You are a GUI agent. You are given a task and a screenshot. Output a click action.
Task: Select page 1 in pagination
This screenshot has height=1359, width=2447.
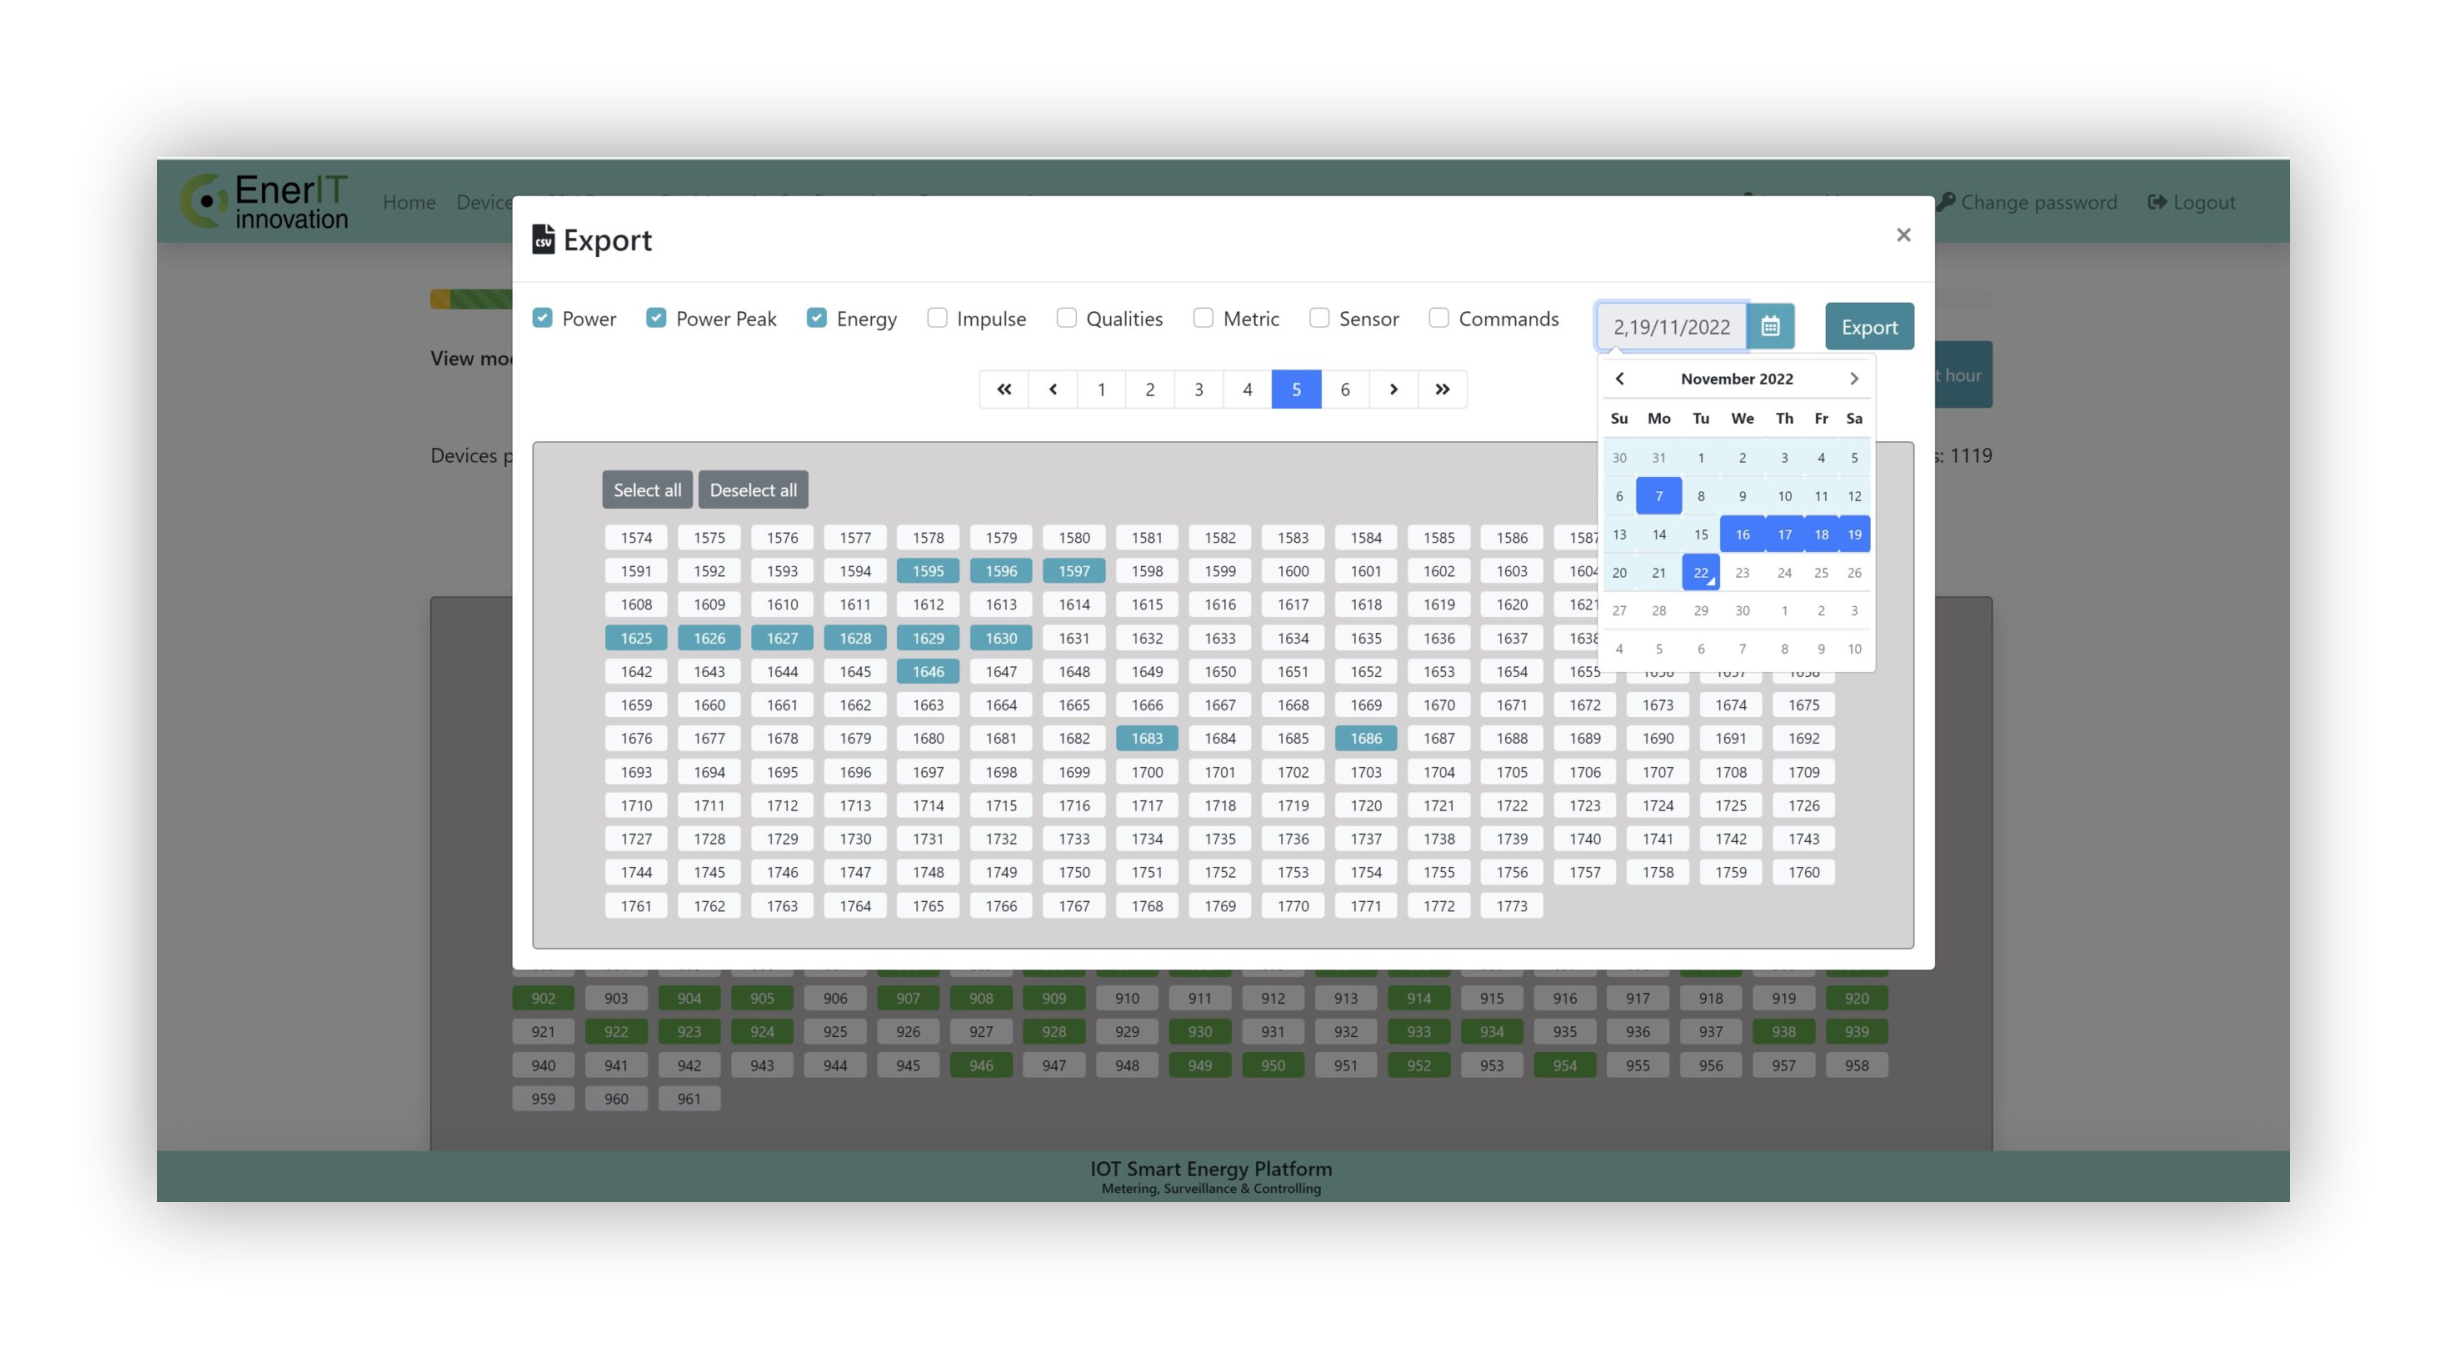(x=1101, y=389)
